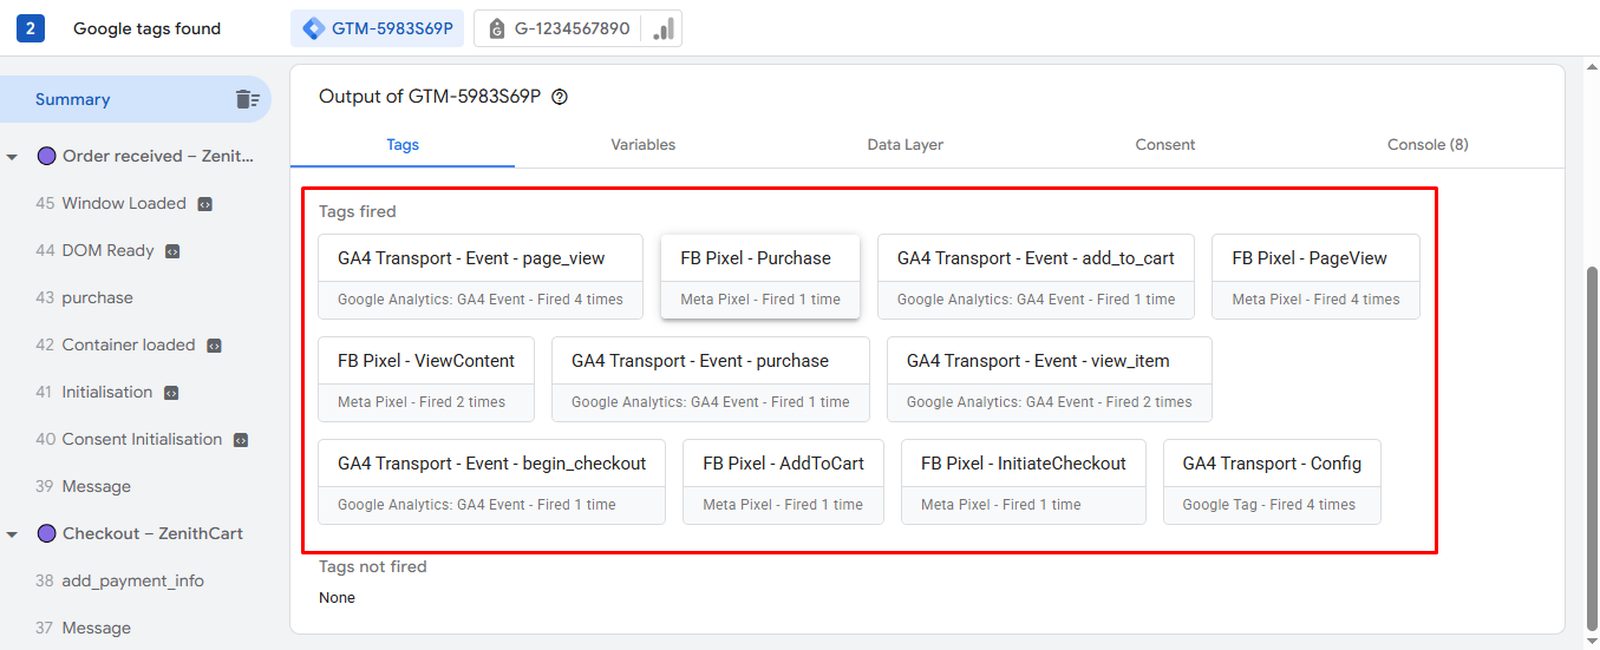Open the GA4 Transport - Event - add_to_cart card
The image size is (1600, 650).
coord(1036,277)
